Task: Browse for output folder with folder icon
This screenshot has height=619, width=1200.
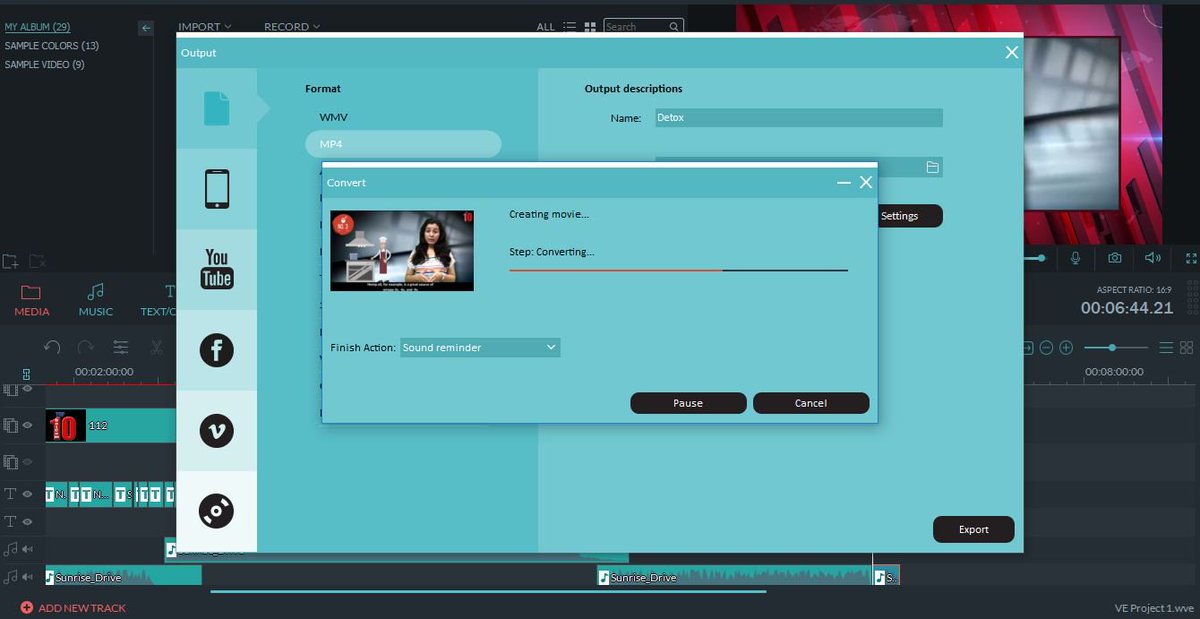Action: [x=932, y=167]
